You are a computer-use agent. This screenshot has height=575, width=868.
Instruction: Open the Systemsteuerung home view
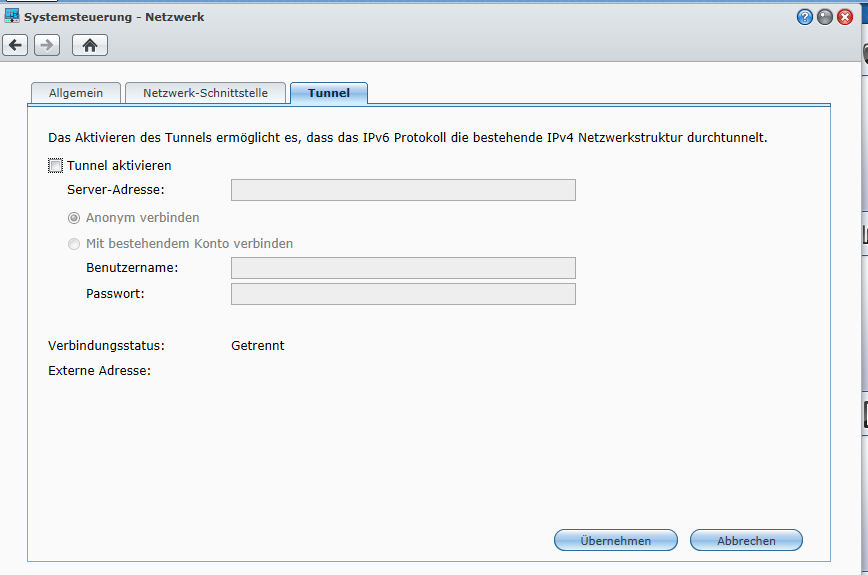click(90, 45)
